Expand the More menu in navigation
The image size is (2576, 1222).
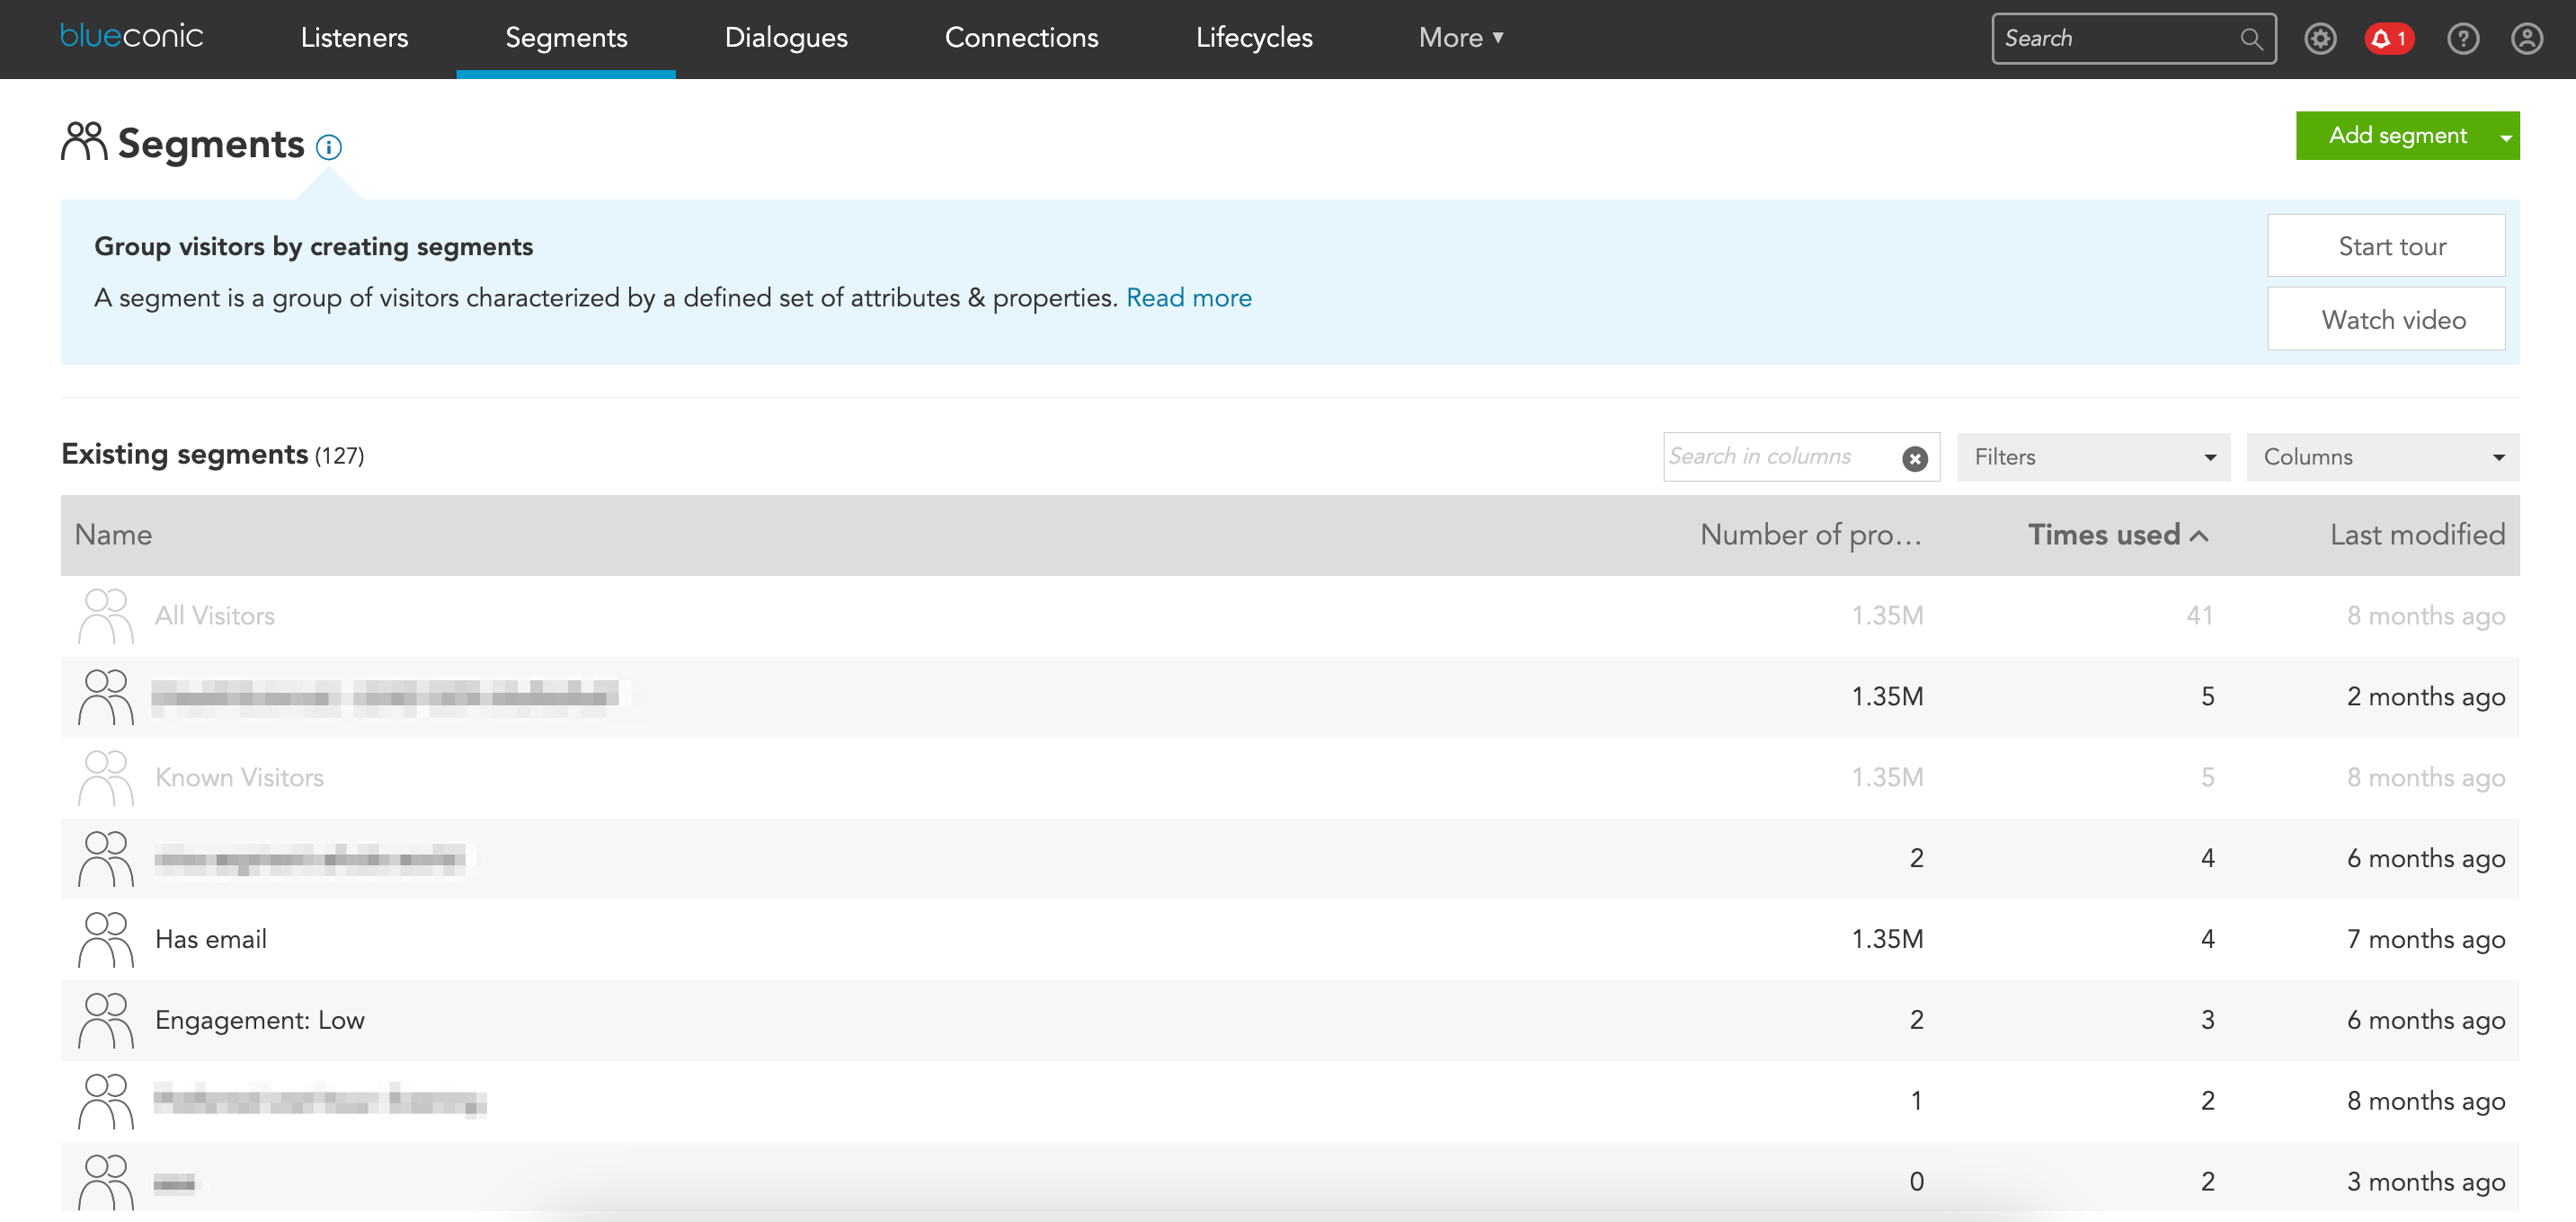(1461, 38)
